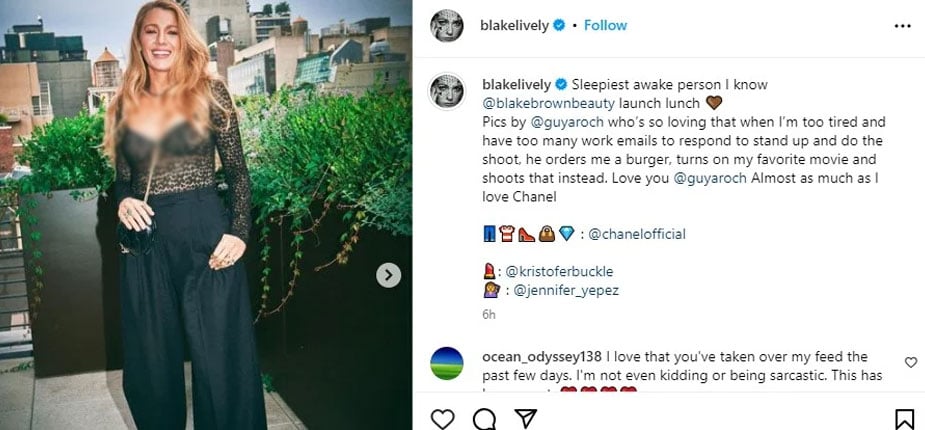The width and height of the screenshot is (925, 430).
Task: Save the post with the bookmark icon
Action: [x=903, y=416]
